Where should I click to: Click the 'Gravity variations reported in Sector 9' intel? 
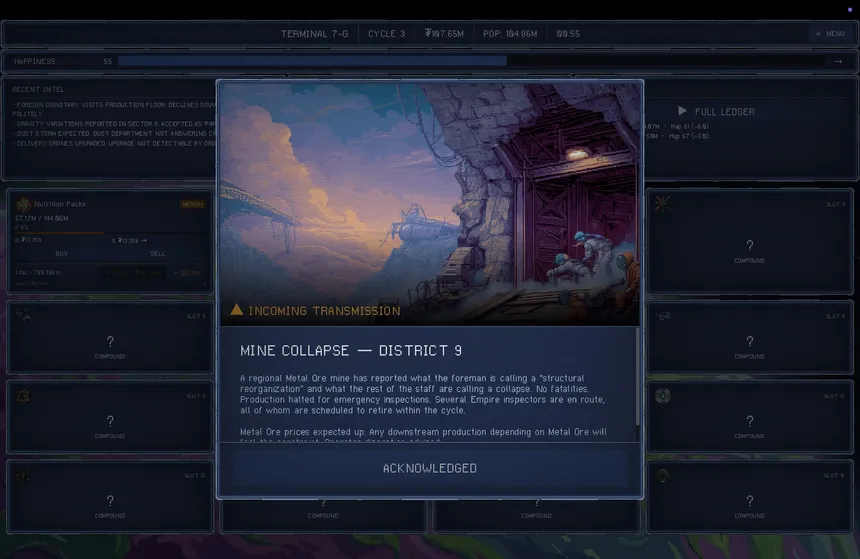[x=114, y=123]
